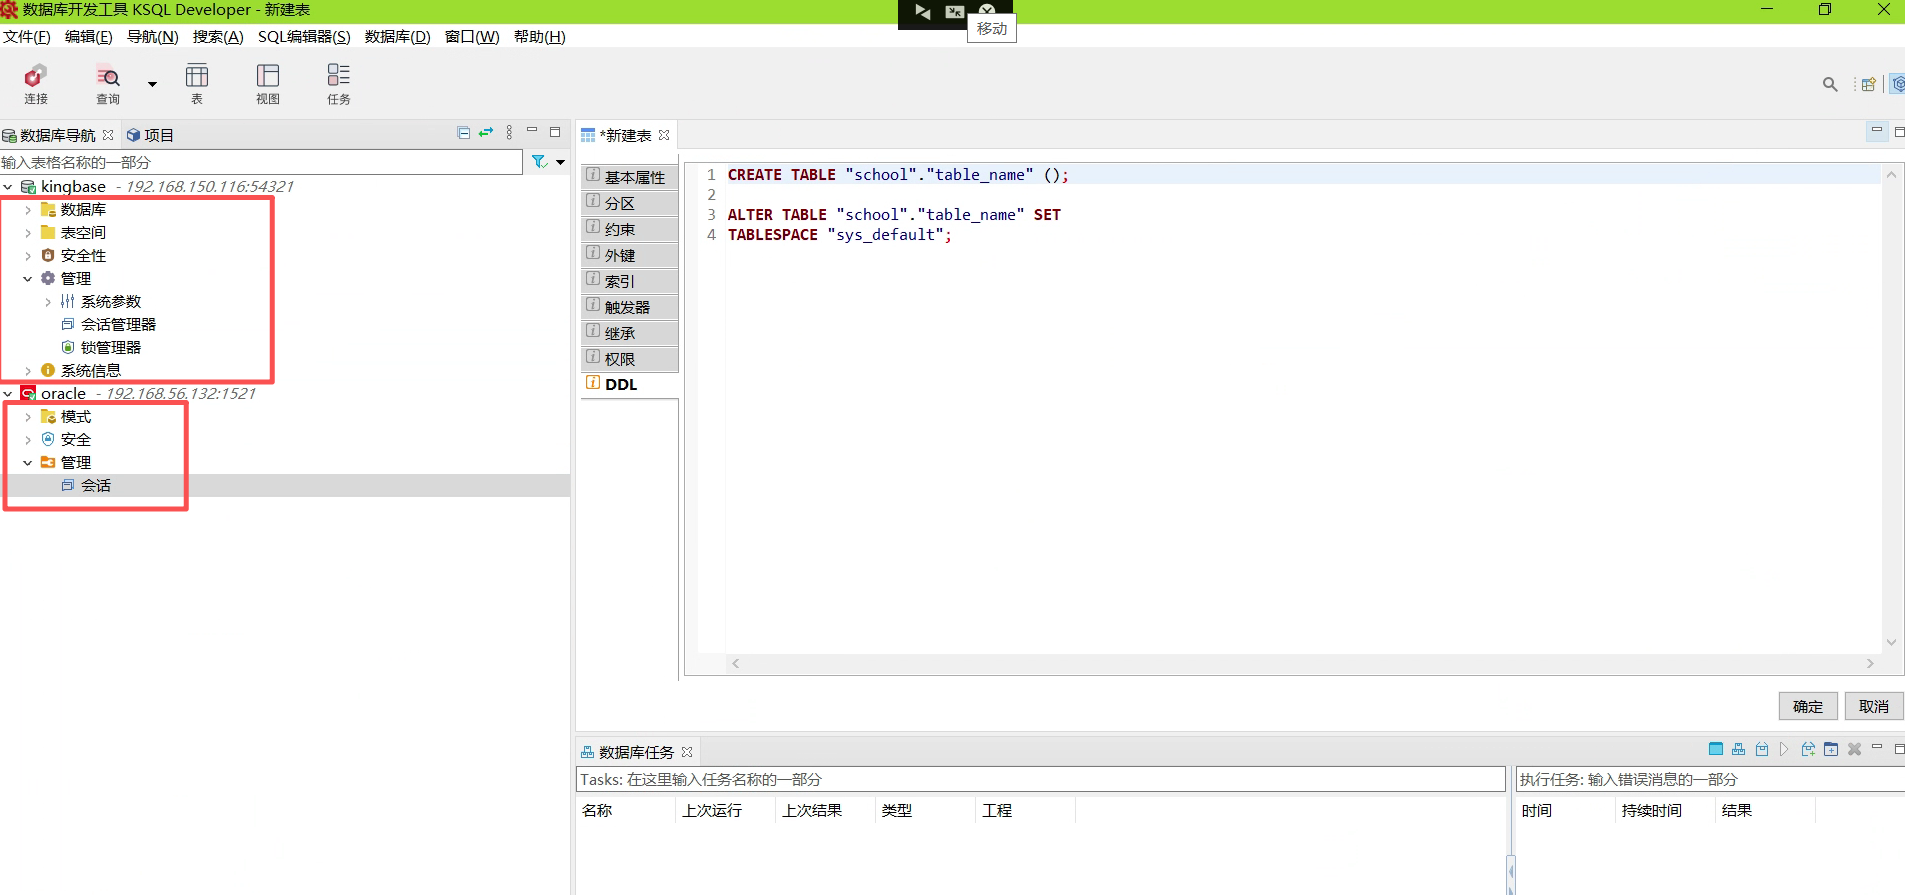
Task: Click the 视图 (View) toolbar icon
Action: (x=268, y=83)
